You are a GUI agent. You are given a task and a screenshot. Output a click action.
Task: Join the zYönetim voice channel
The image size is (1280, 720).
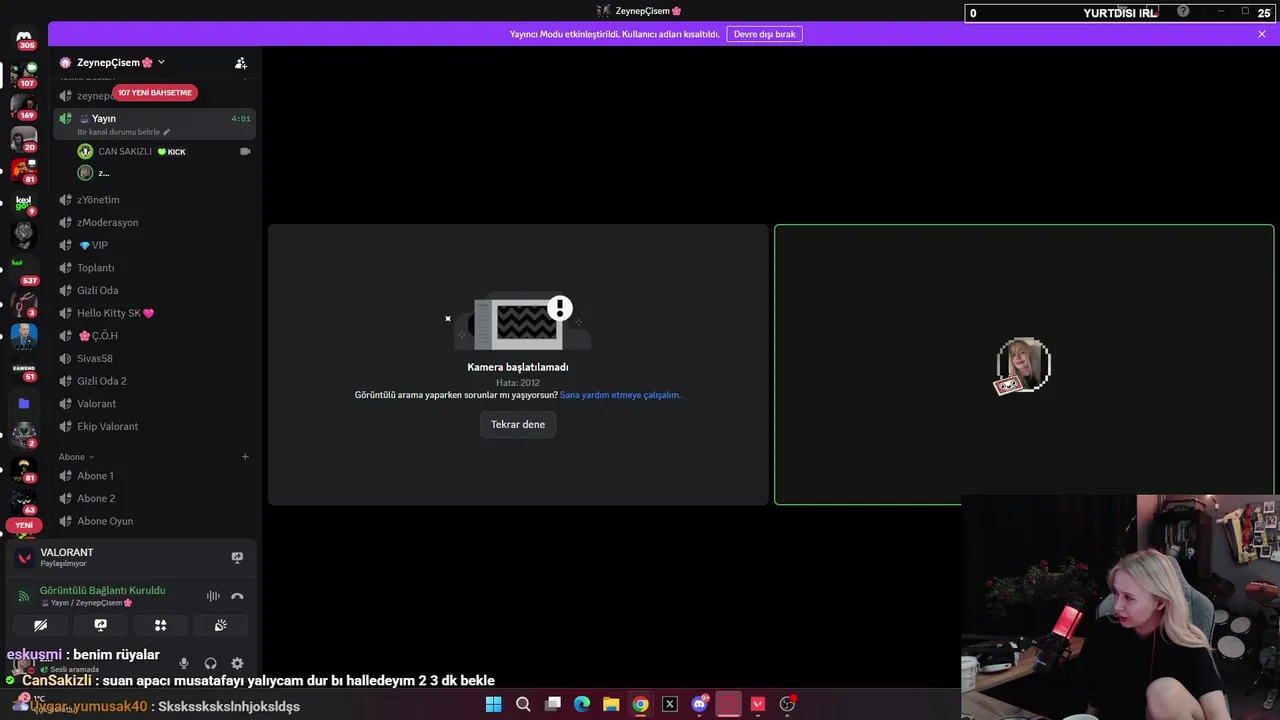pyautogui.click(x=155, y=200)
